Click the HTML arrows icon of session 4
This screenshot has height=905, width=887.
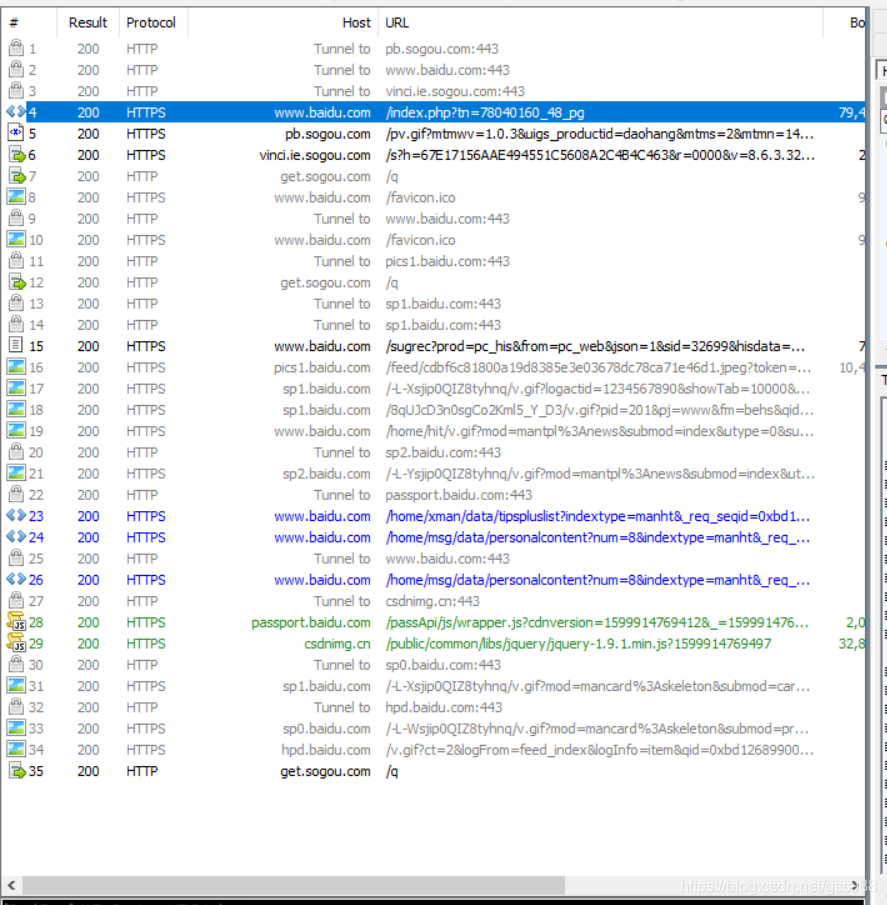(16, 112)
